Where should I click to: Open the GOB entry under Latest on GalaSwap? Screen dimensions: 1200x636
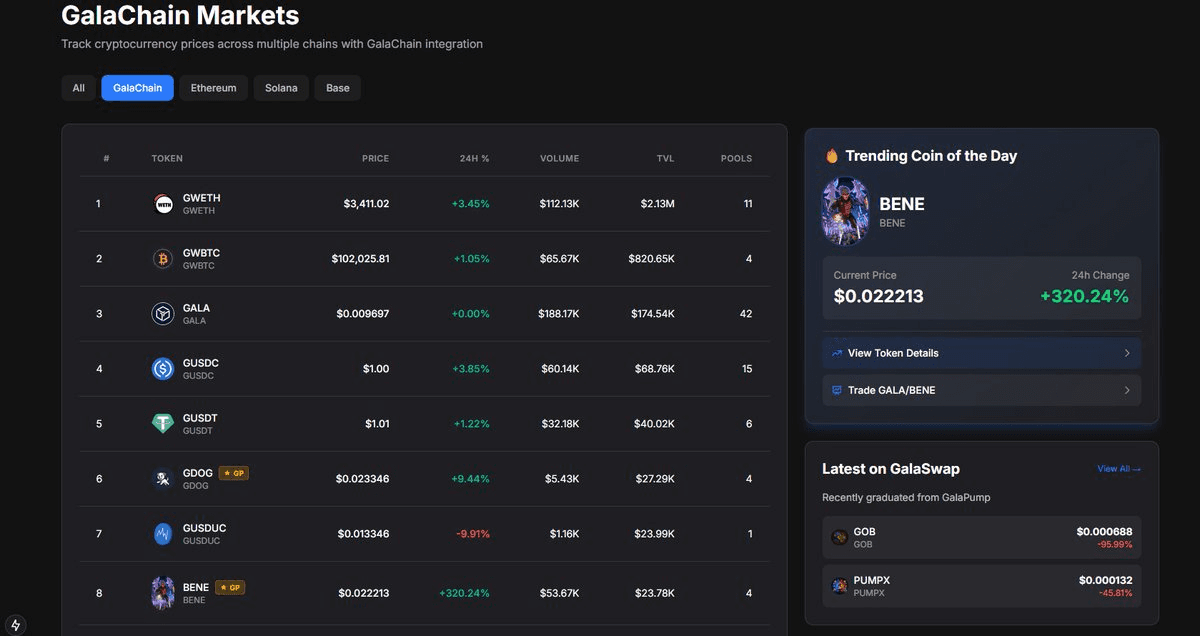[980, 537]
